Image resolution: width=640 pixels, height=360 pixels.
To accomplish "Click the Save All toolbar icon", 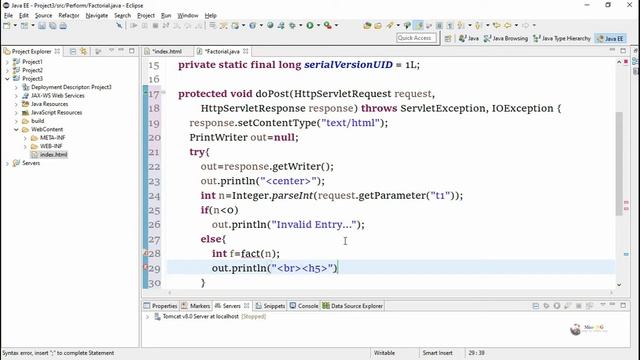I will [x=53, y=25].
